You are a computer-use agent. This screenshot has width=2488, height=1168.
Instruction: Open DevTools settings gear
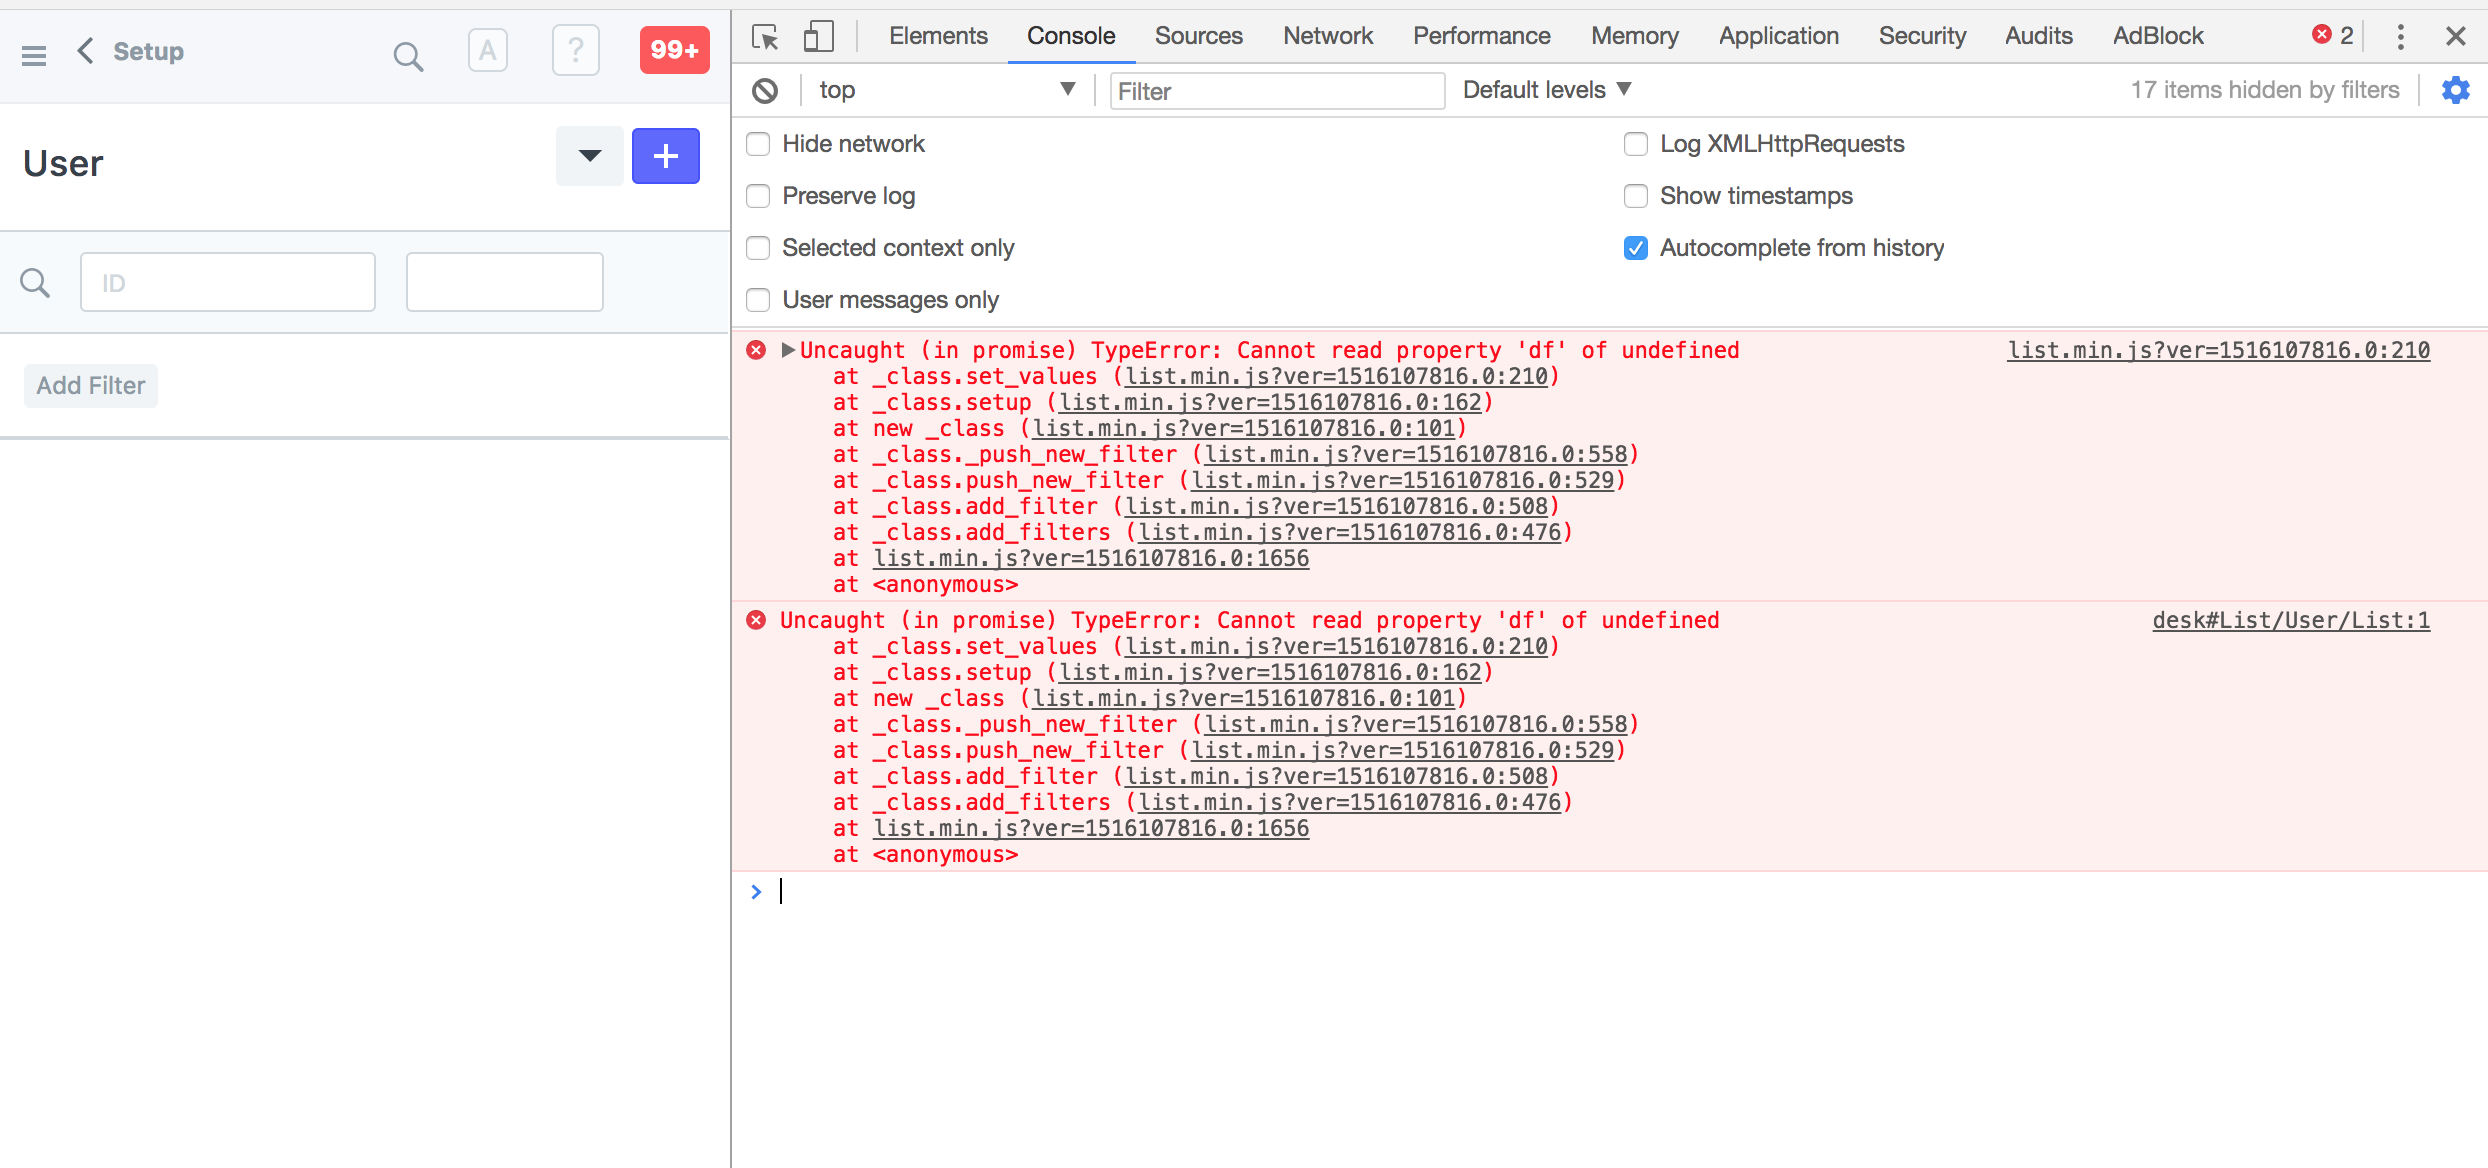(x=2456, y=90)
